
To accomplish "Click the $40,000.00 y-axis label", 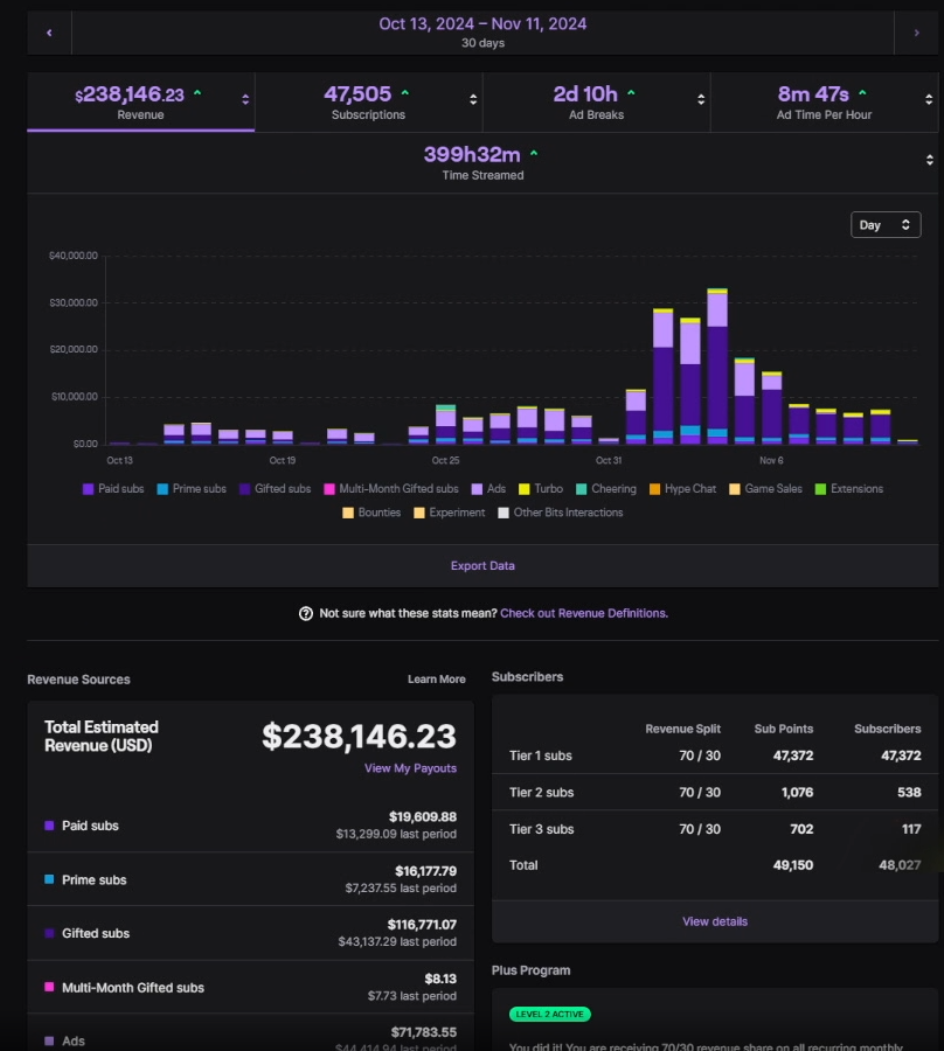I will (73, 255).
